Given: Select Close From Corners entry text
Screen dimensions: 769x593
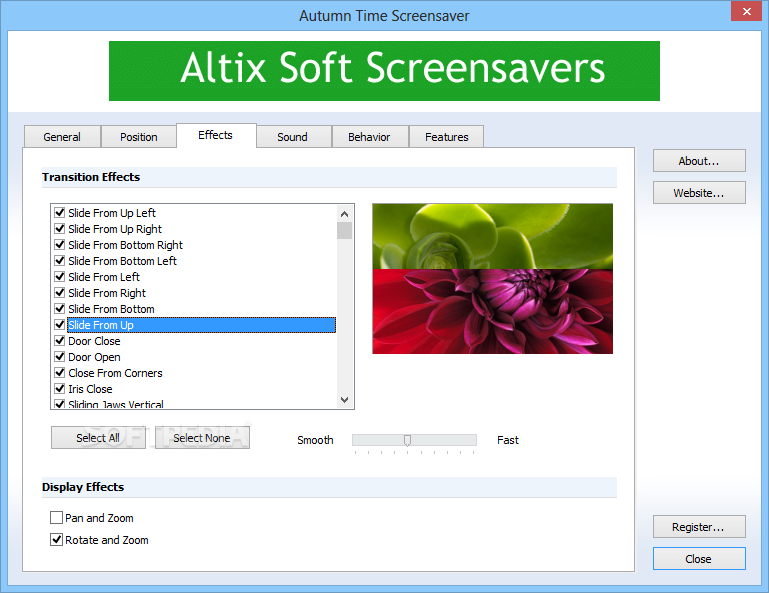Looking at the screenshot, I should [115, 373].
